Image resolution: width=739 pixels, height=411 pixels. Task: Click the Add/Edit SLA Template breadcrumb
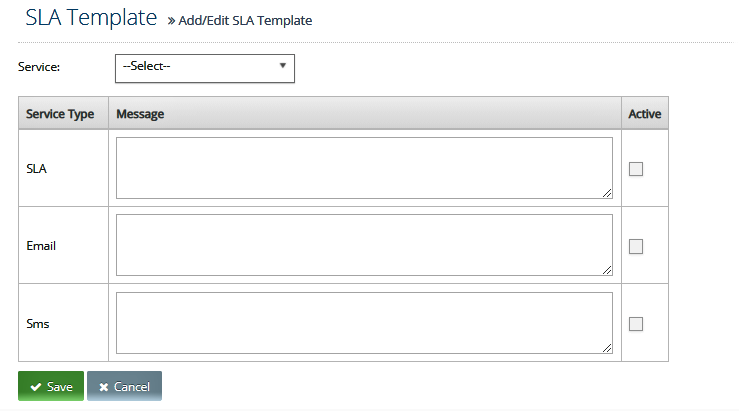[245, 21]
